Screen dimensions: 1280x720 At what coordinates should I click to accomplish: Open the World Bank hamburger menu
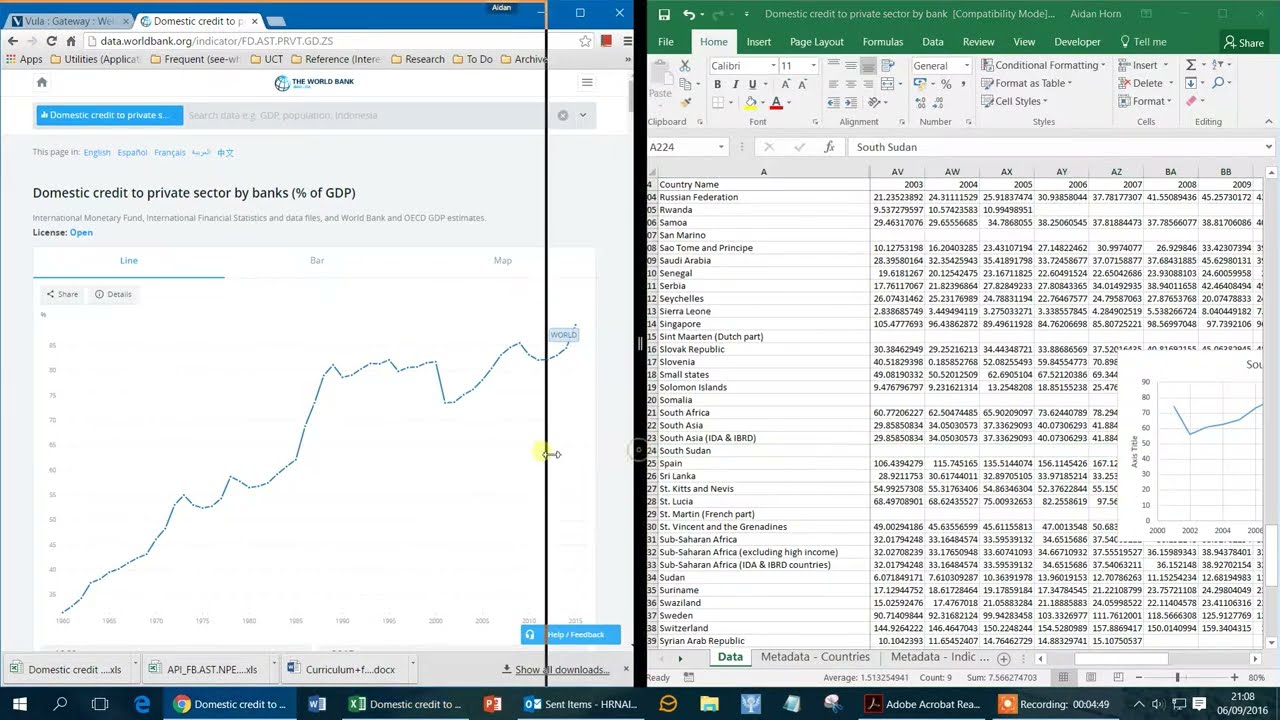587,82
